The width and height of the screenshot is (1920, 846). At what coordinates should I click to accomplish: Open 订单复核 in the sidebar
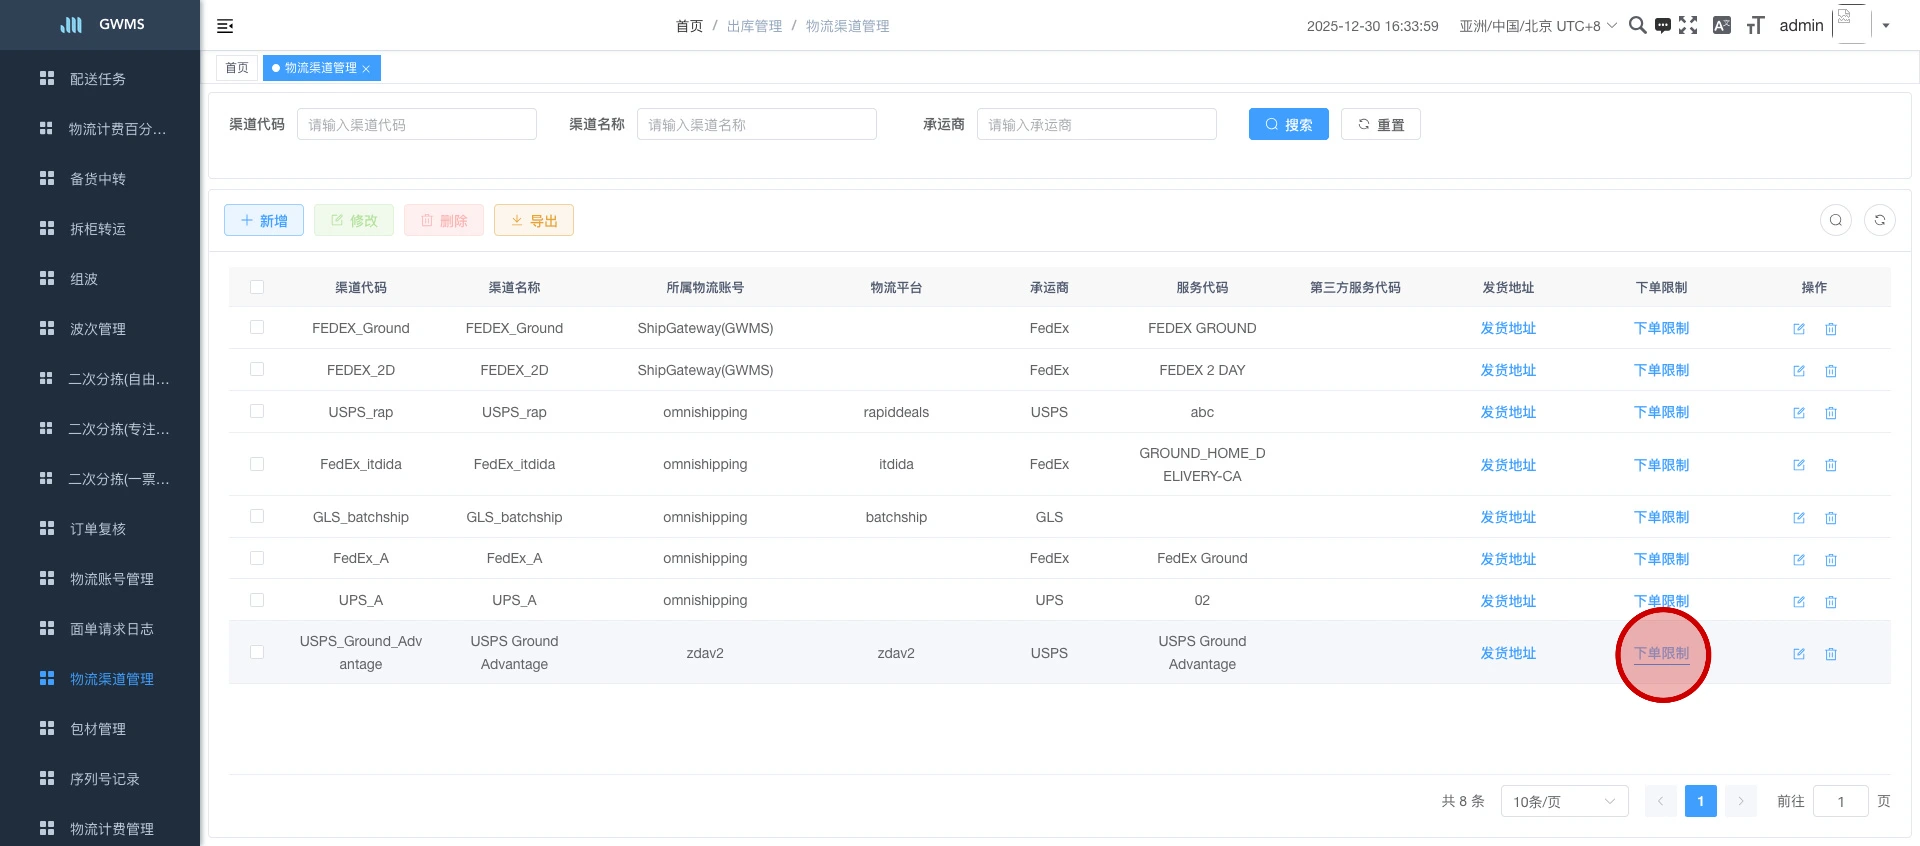[x=98, y=529]
